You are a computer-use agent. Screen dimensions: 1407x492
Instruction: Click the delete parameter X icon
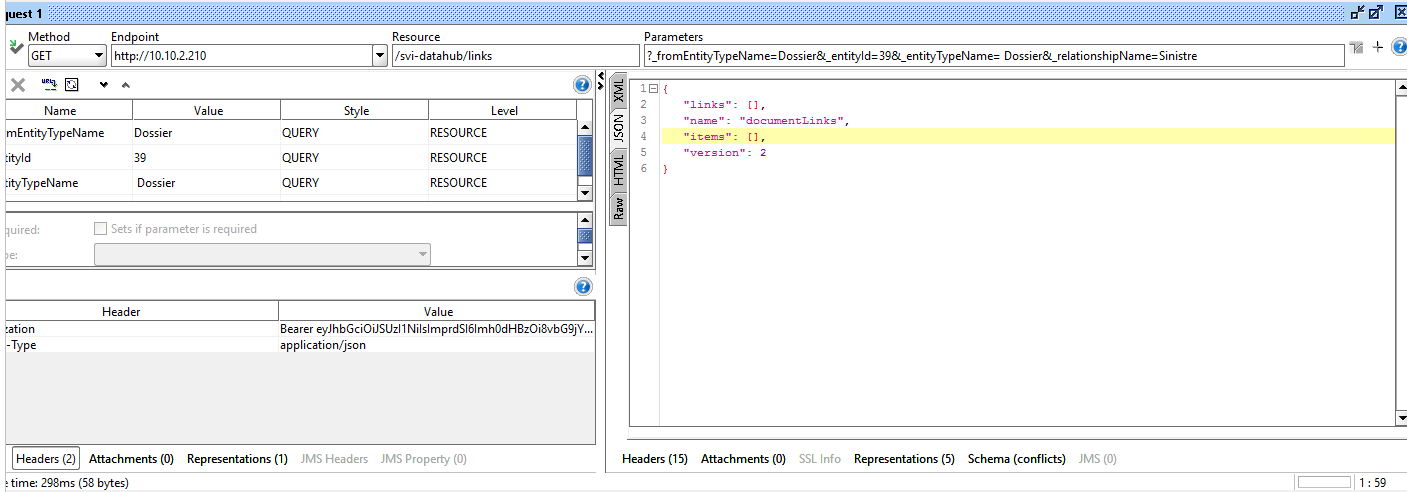pyautogui.click(x=17, y=85)
